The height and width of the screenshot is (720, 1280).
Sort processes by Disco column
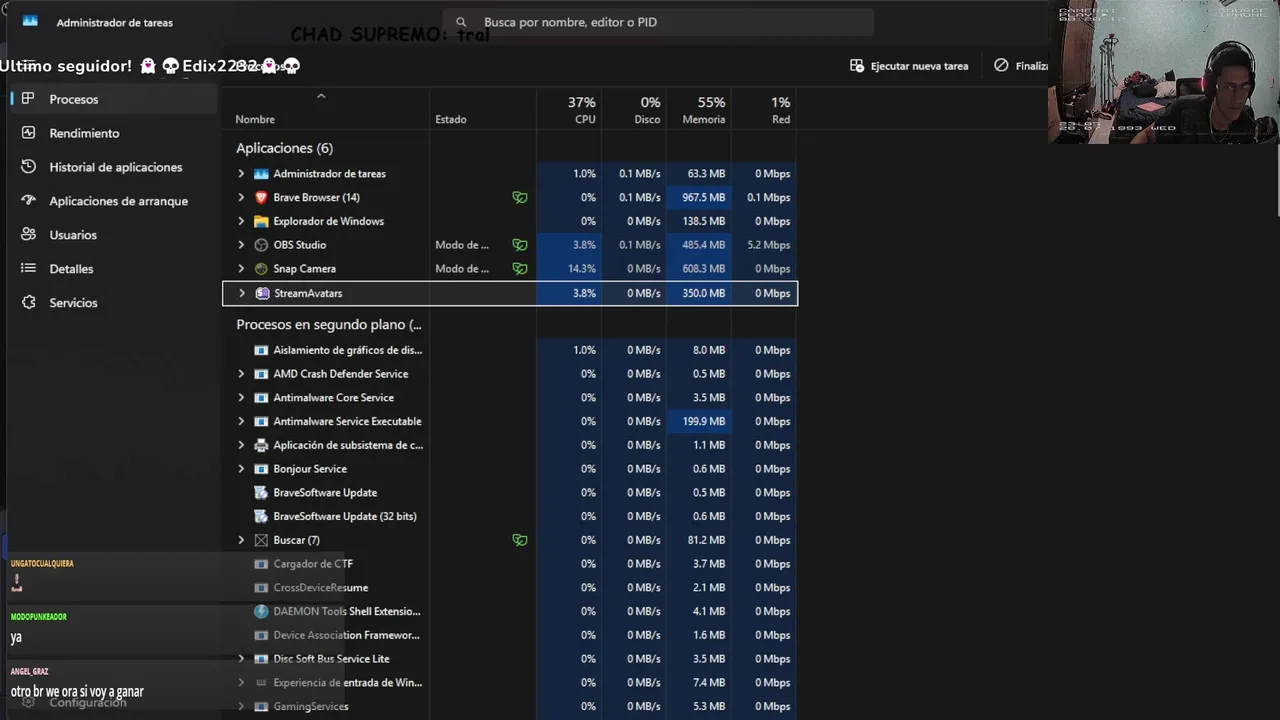pyautogui.click(x=634, y=109)
